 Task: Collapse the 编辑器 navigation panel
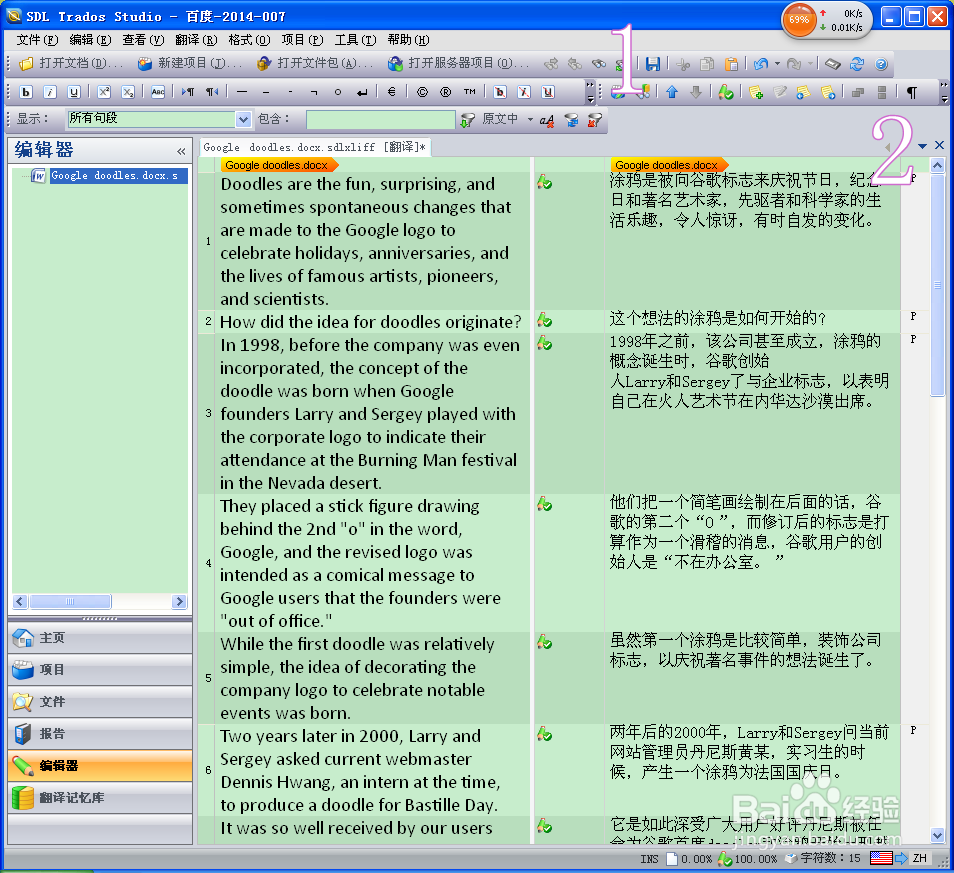click(x=181, y=151)
